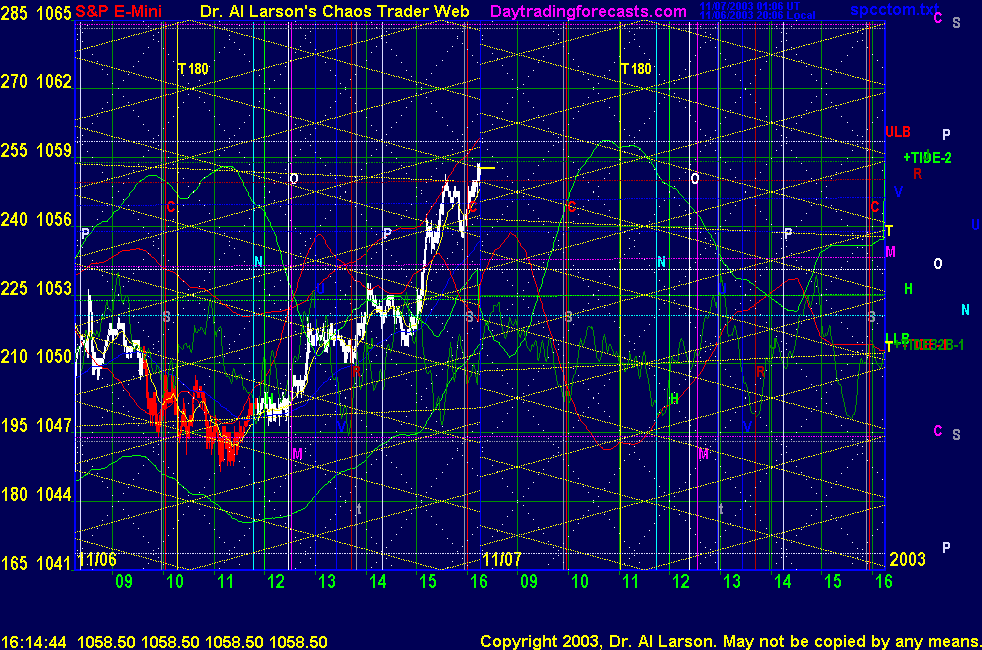Image resolution: width=982 pixels, height=650 pixels.
Task: Click the "Dr. Al Larson's Chaos Trader Web" heading
Action: point(334,11)
